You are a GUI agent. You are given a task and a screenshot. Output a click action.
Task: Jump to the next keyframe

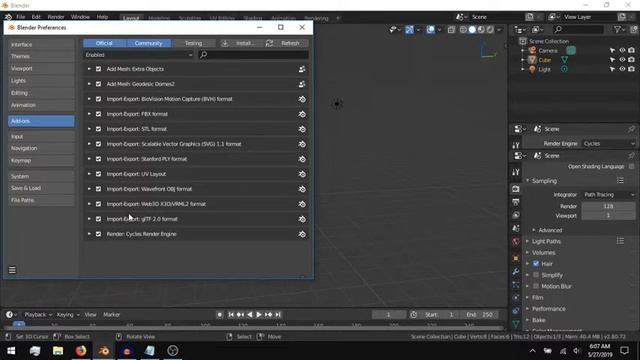(269, 315)
